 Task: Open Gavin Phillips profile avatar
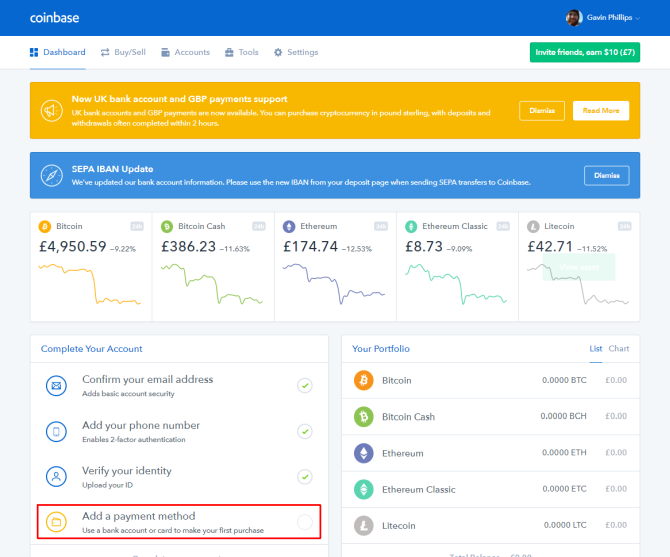coord(574,18)
